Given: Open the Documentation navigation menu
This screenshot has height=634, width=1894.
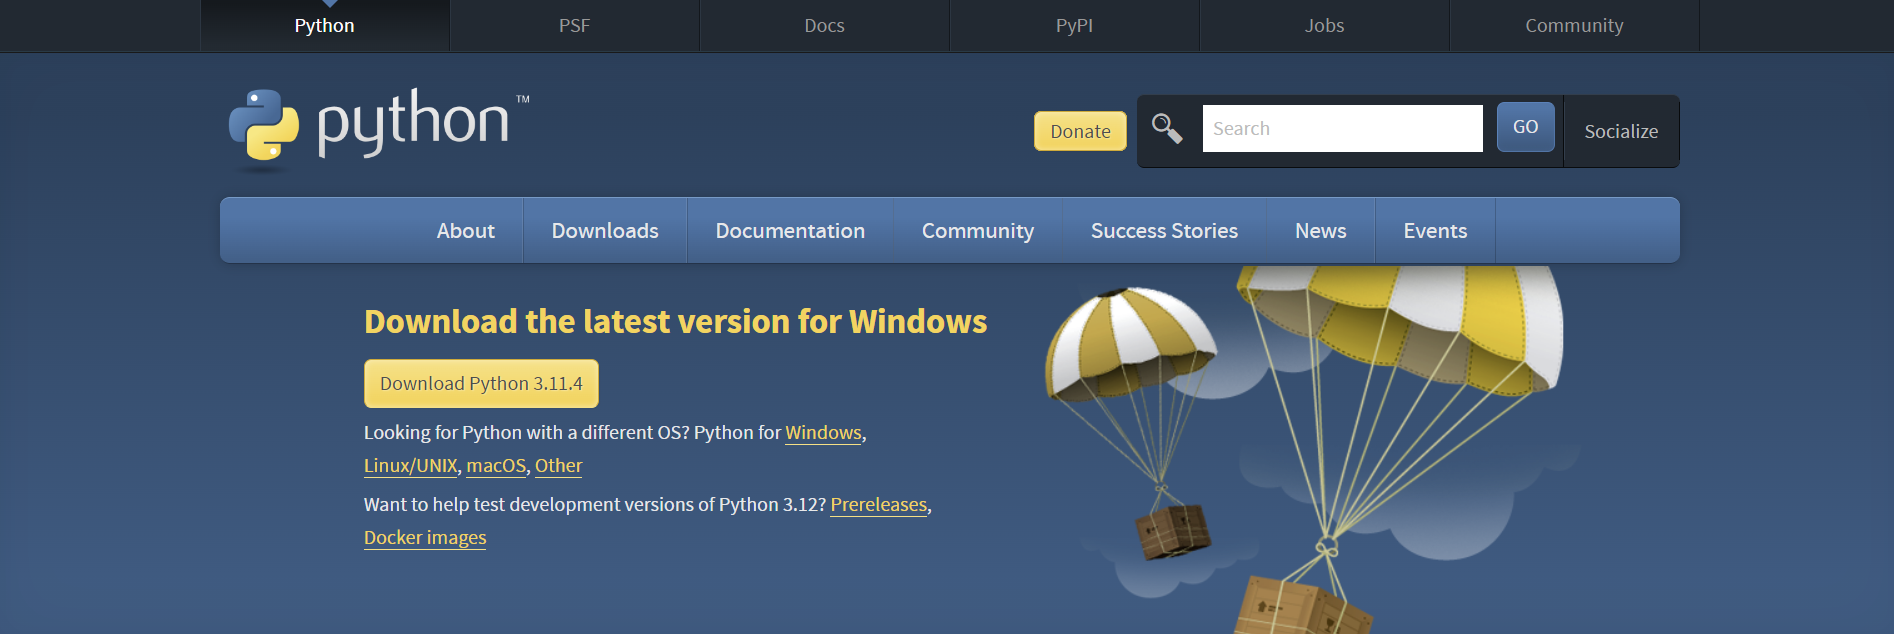Looking at the screenshot, I should click(790, 231).
